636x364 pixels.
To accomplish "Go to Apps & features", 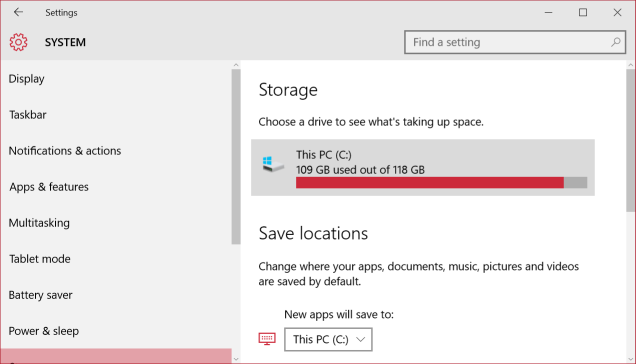I will [49, 187].
